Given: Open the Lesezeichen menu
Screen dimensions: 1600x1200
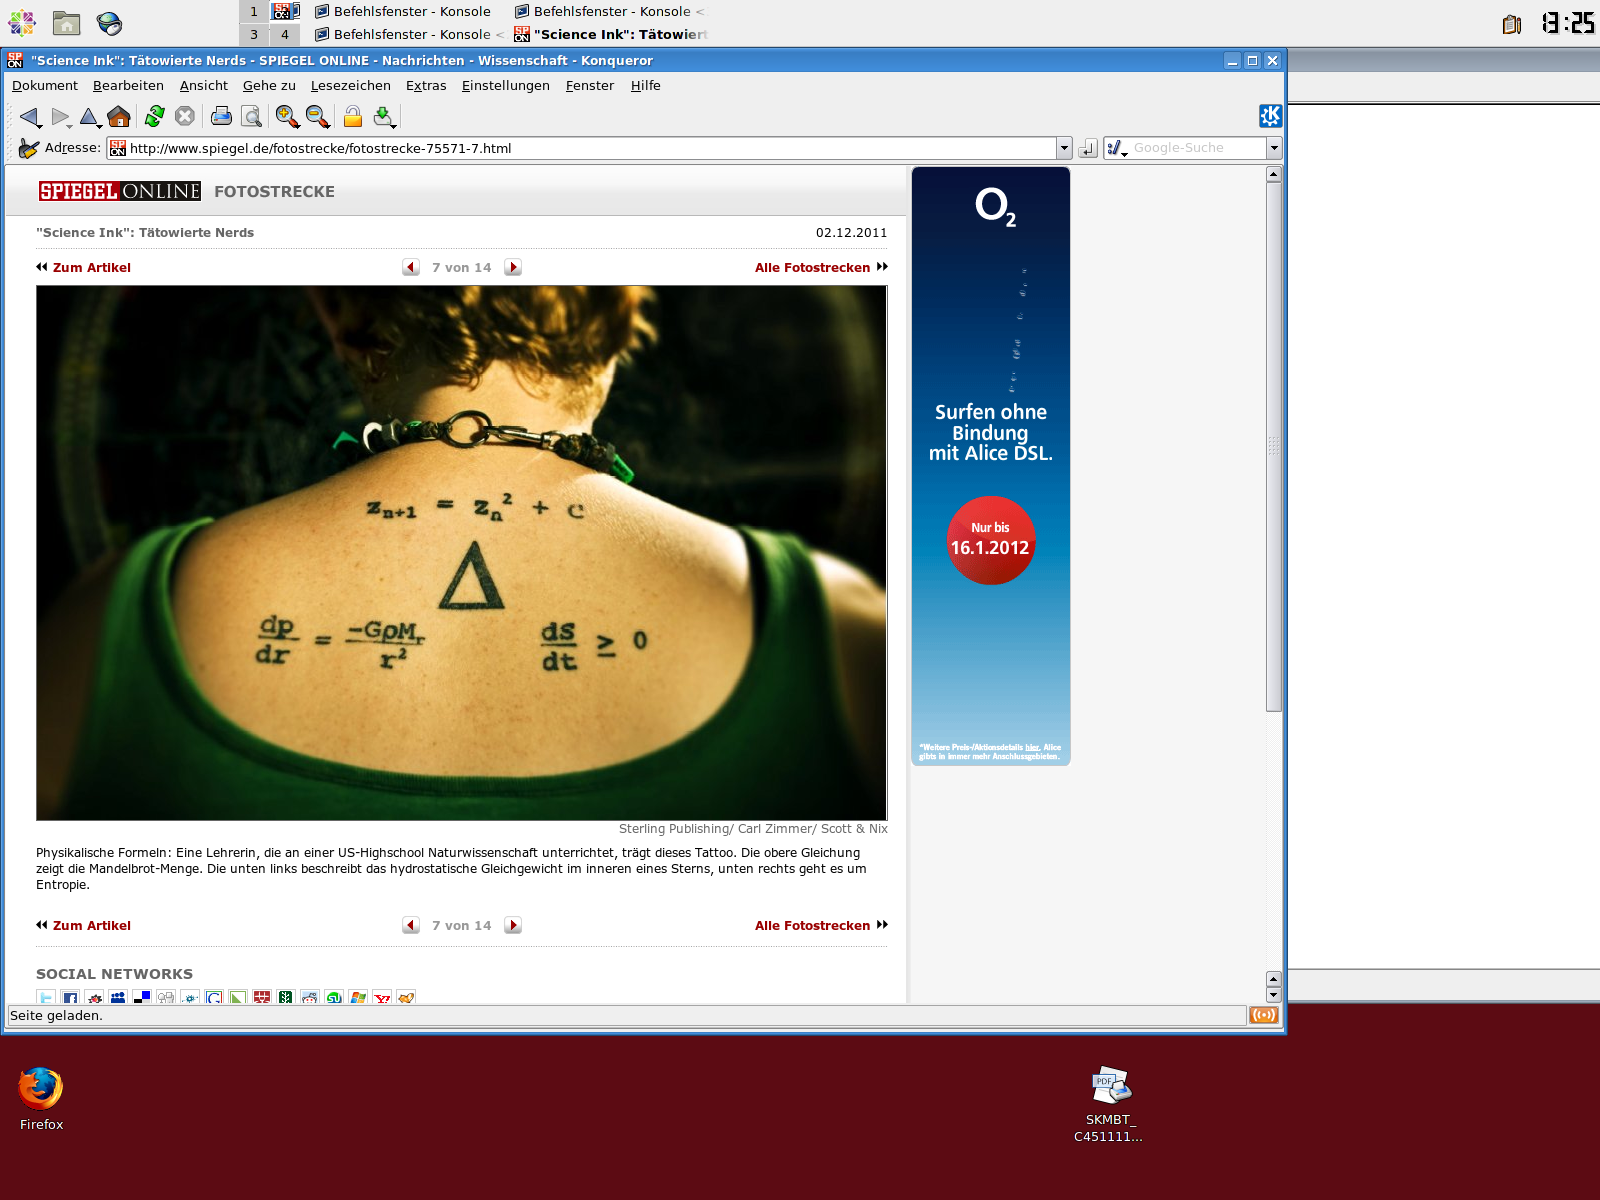Looking at the screenshot, I should tap(350, 86).
